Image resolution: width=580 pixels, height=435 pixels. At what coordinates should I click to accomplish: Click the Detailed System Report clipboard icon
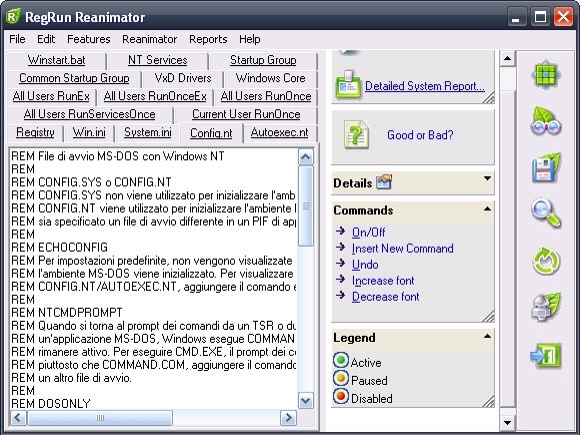(x=348, y=84)
